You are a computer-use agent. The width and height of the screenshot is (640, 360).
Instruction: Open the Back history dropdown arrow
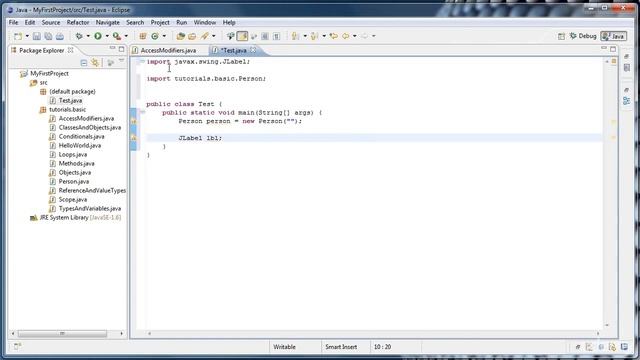[354, 36]
